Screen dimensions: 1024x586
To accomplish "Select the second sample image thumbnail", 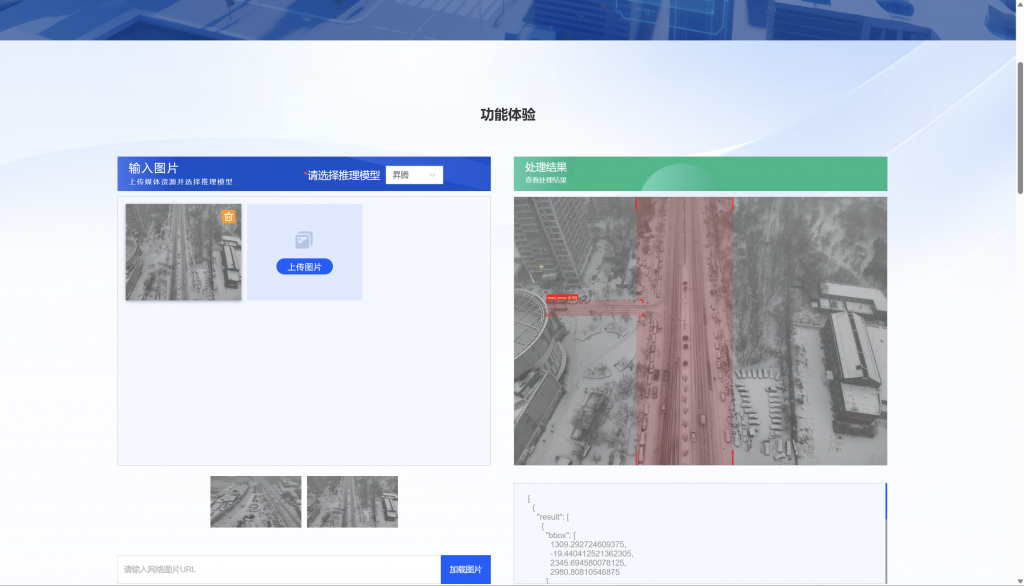I will [x=352, y=502].
